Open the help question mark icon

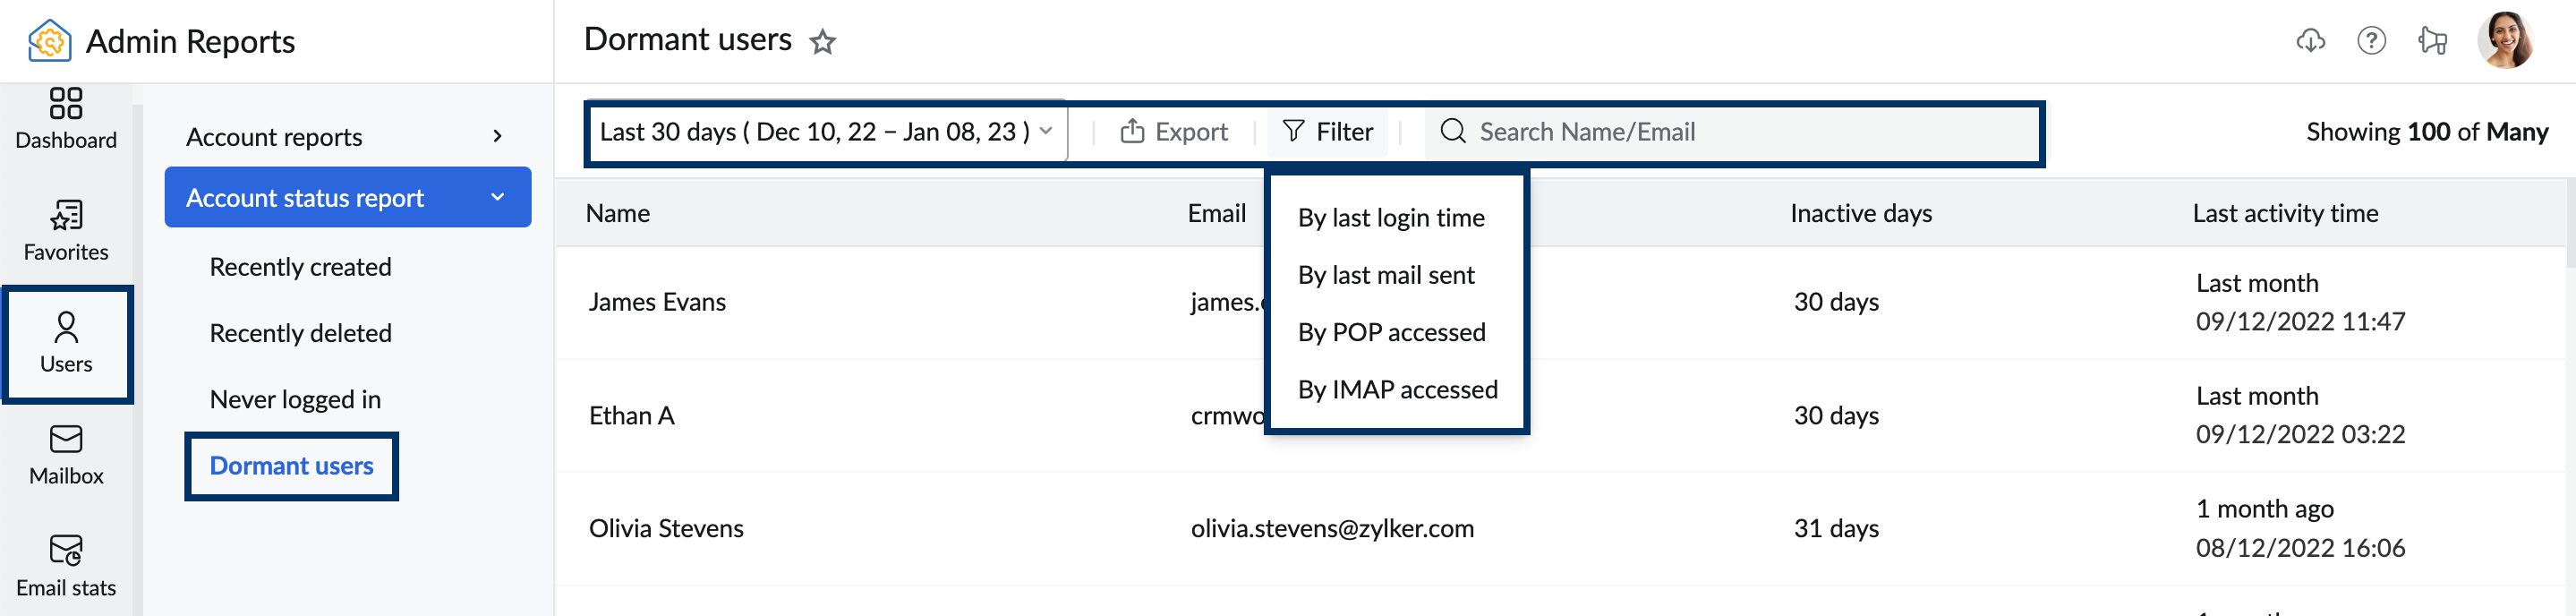click(2371, 40)
